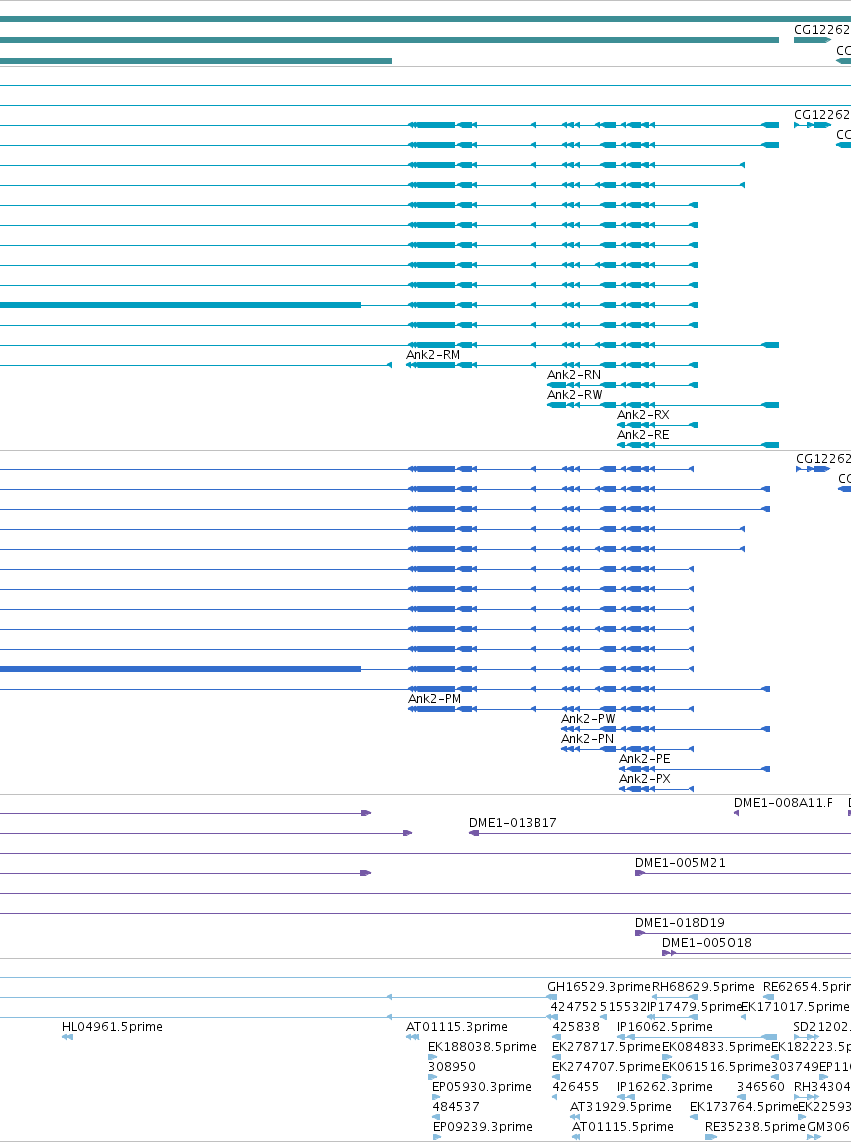The width and height of the screenshot is (851, 1142).
Task: Click the Ank2-PW CDS label
Action: tap(588, 719)
